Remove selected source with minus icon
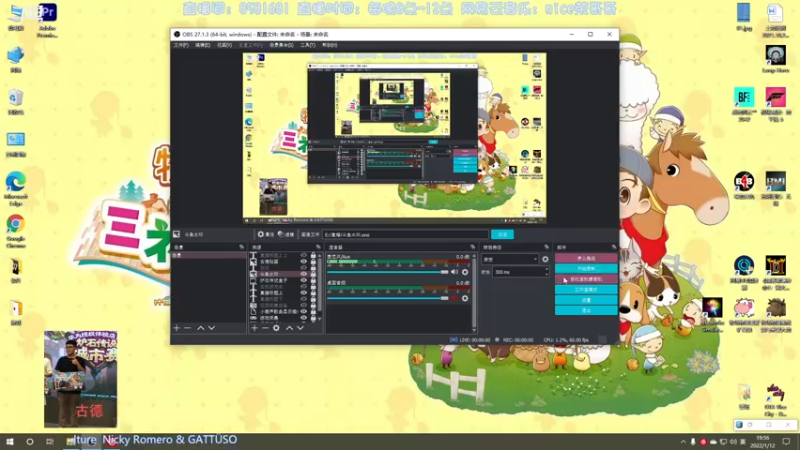Screen dimensions: 800x450 tap(265, 328)
